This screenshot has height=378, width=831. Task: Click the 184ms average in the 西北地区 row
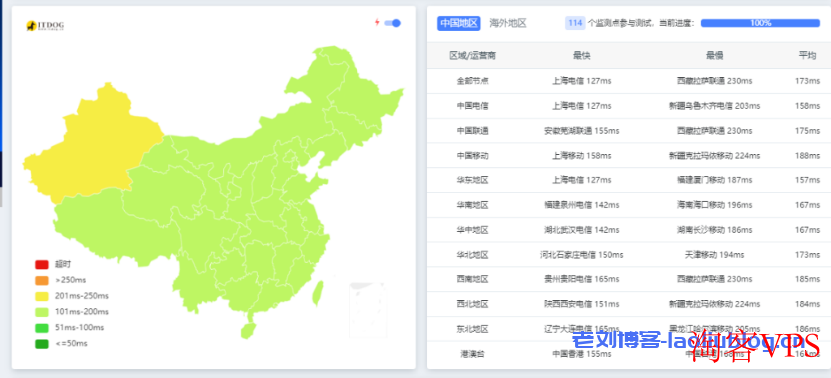tap(808, 304)
